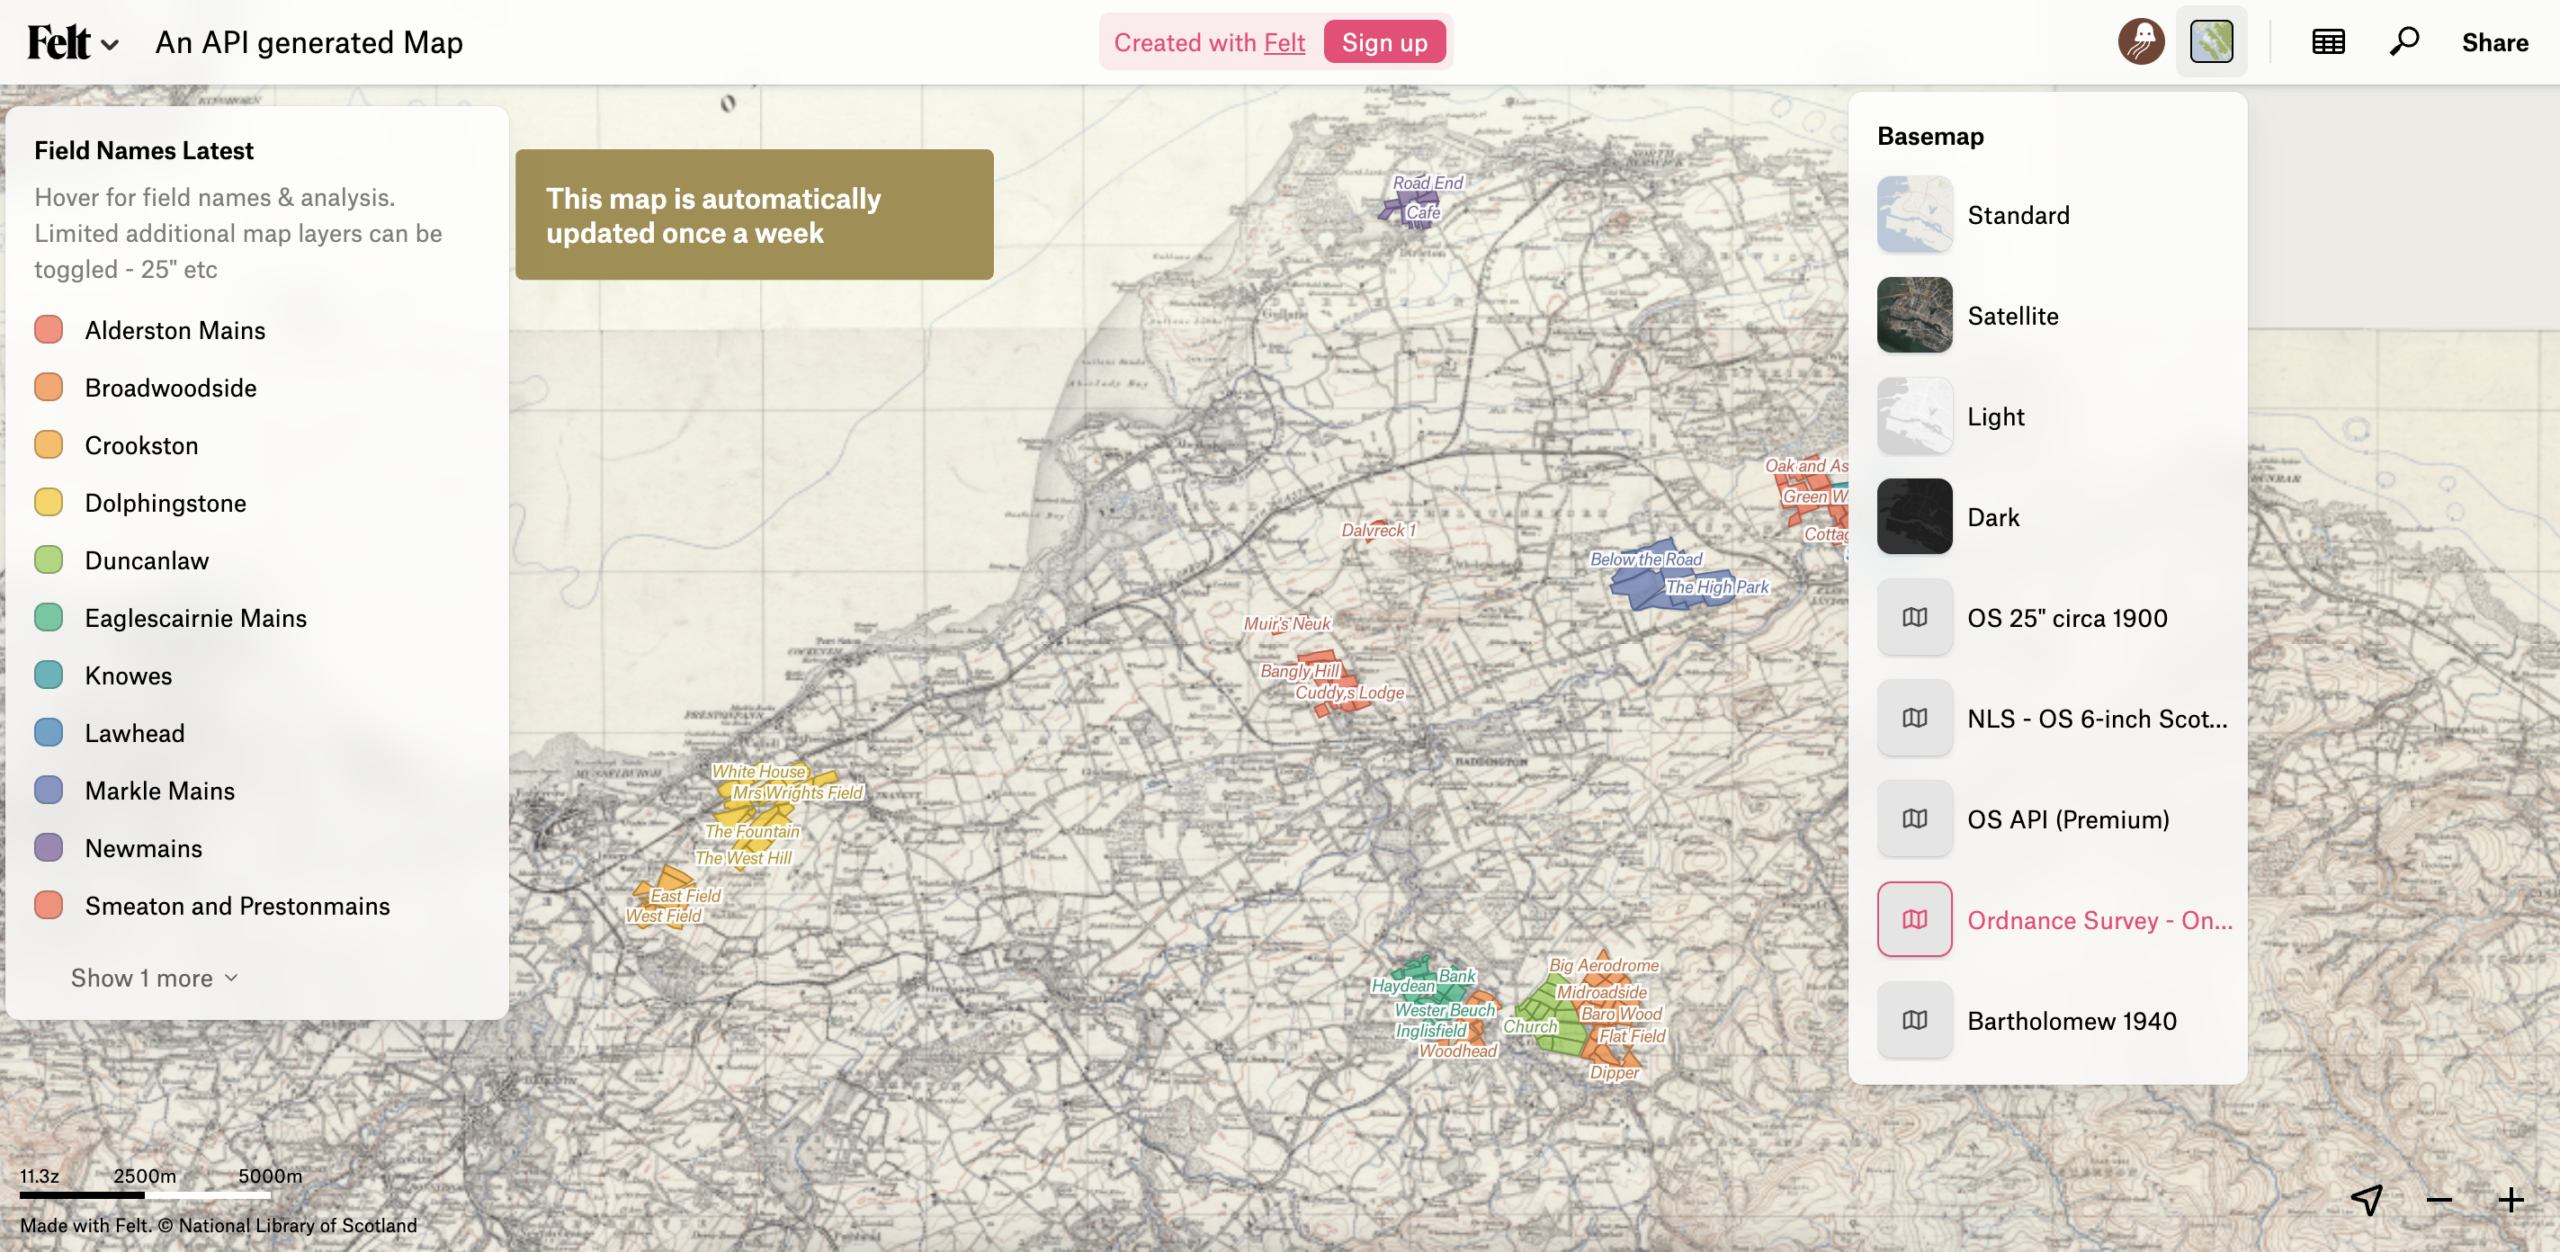Select NLS - OS 6-inch Scotland basemap
2560x1252 pixels.
(x=2096, y=719)
